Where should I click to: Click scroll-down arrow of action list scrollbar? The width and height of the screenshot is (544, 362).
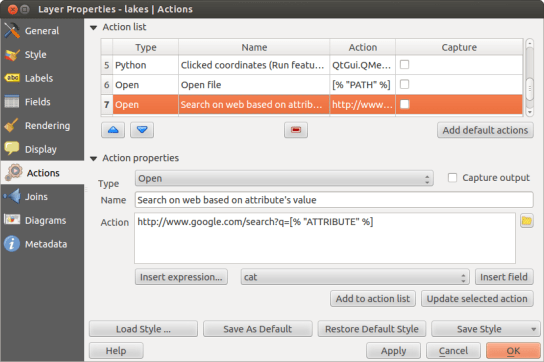pyautogui.click(x=529, y=112)
